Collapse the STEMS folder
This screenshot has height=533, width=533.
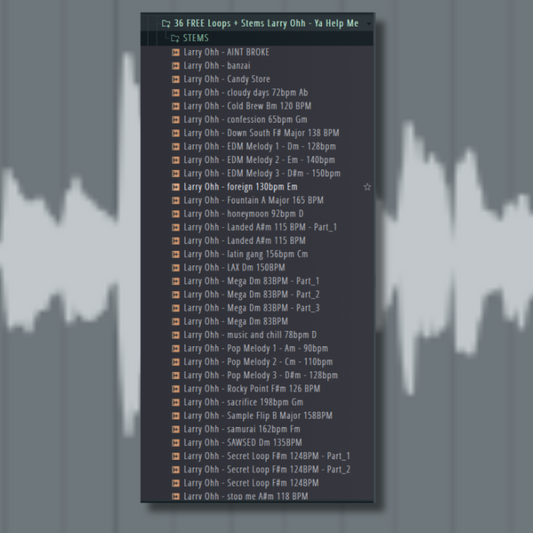175,38
